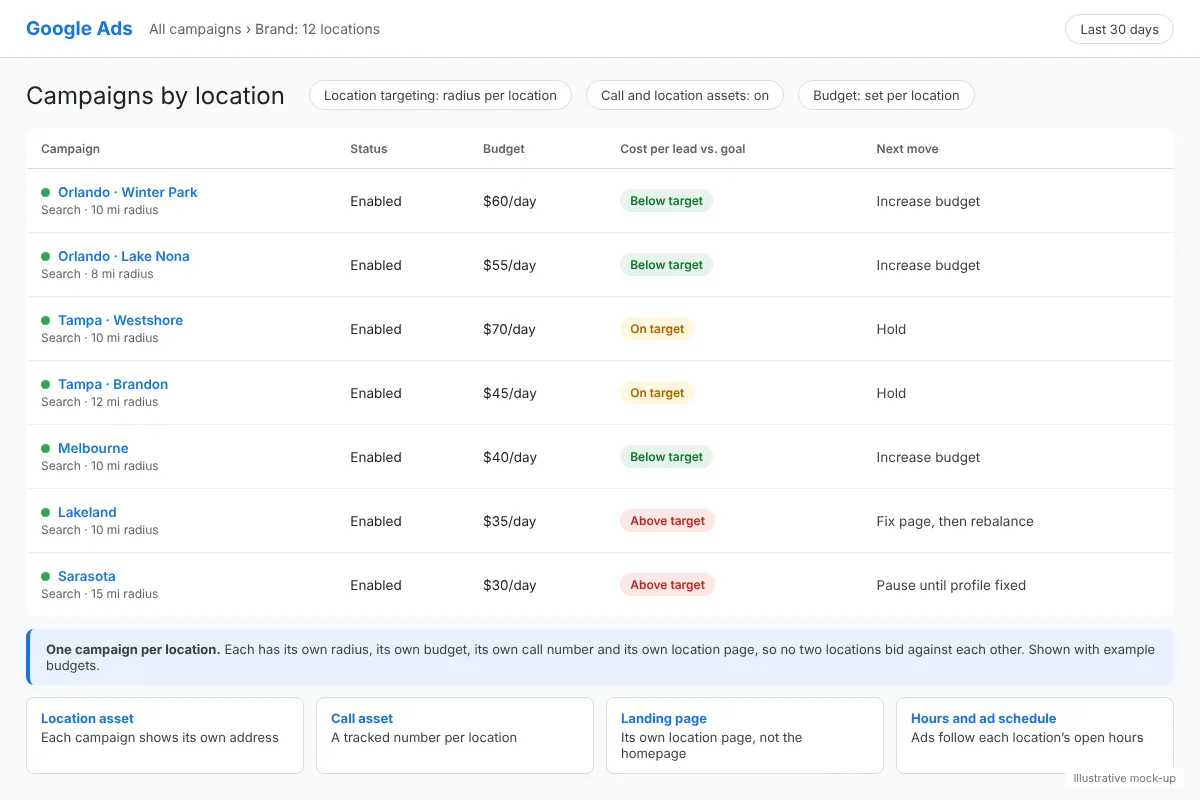Image resolution: width=1200 pixels, height=800 pixels.
Task: Click Fix page, then rebalance text
Action: [x=955, y=521]
